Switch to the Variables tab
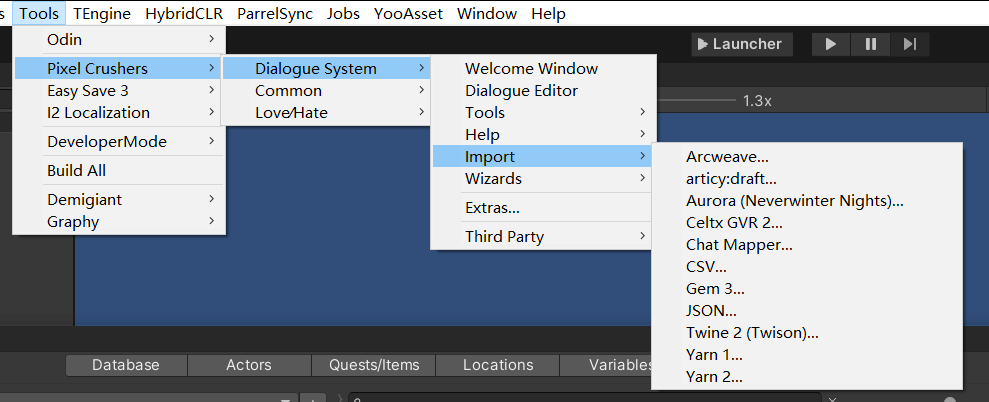The image size is (989, 402). (x=606, y=365)
